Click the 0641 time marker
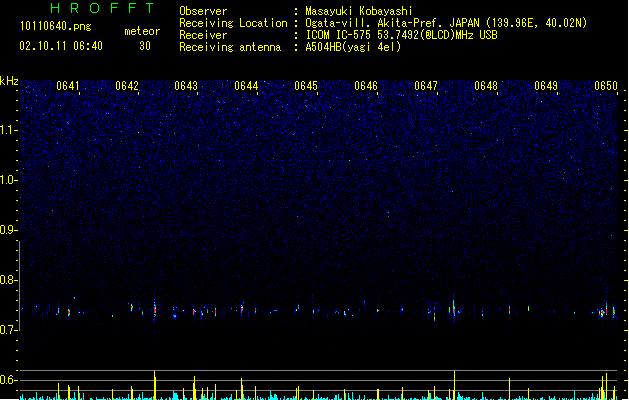Viewport: 629px width, 400px height. coord(68,86)
